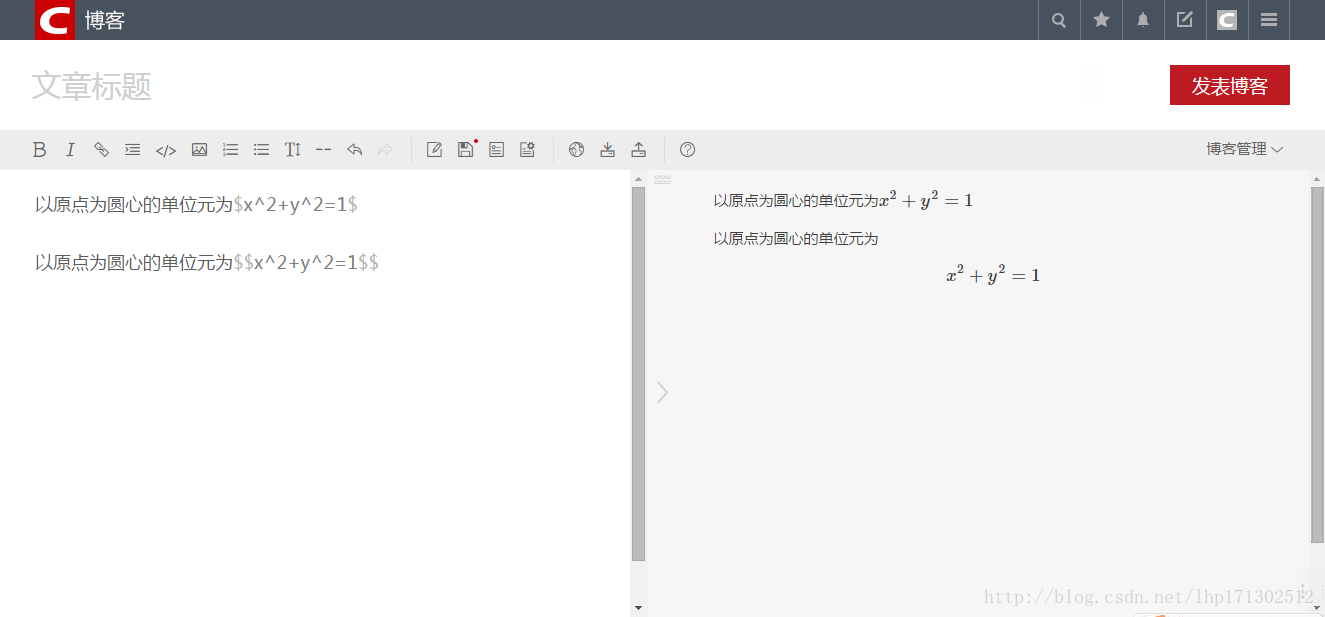The height and width of the screenshot is (617, 1325).
Task: Click the editor line with $$x^2+y^2=1$$
Action: (x=207, y=263)
